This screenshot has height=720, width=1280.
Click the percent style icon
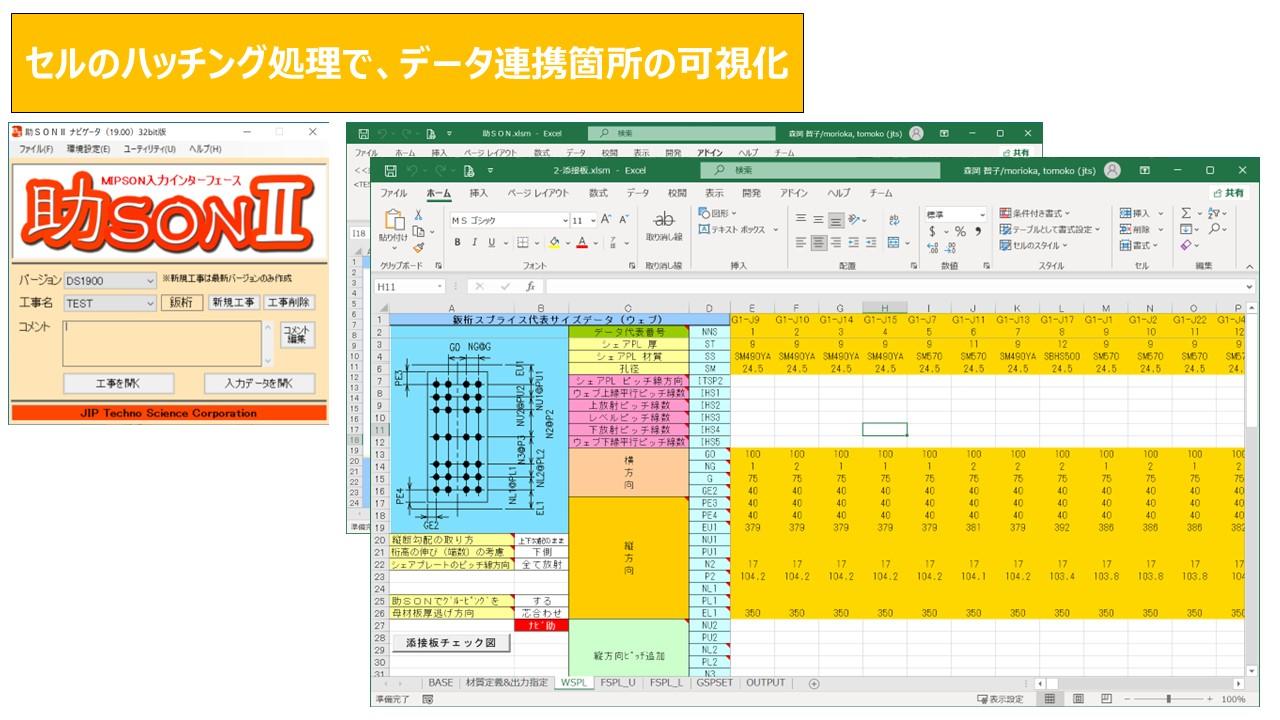click(960, 231)
